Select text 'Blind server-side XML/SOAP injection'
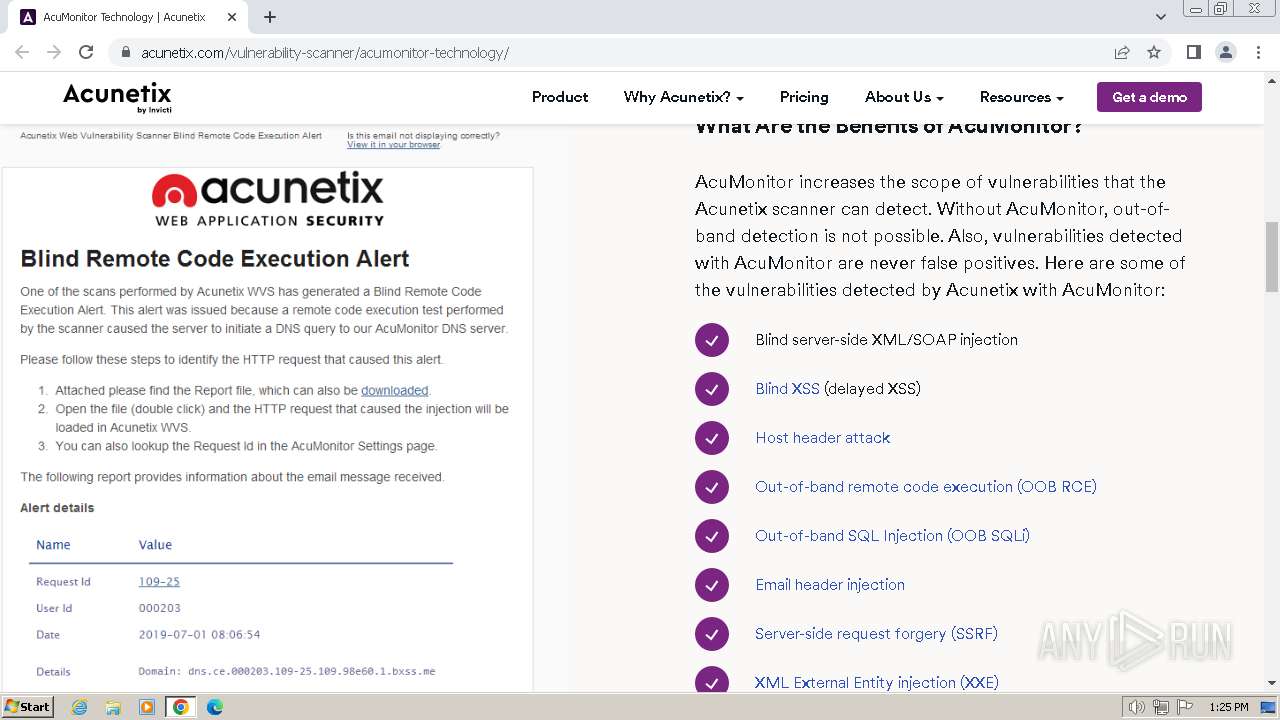Image resolution: width=1280 pixels, height=720 pixels. (x=886, y=340)
